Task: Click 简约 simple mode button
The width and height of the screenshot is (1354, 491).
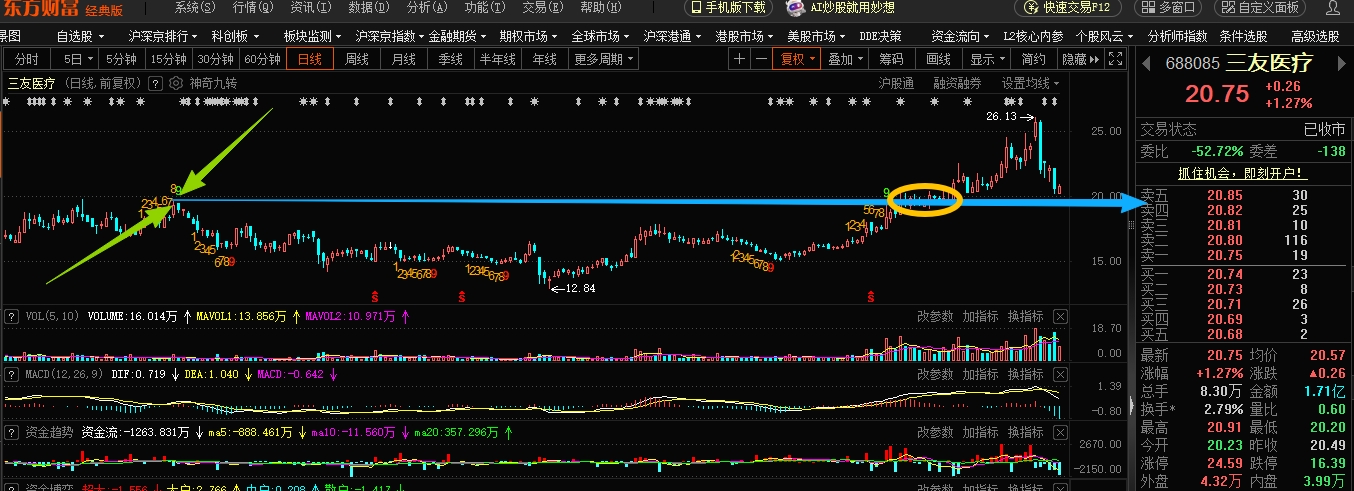Action: pos(1035,59)
